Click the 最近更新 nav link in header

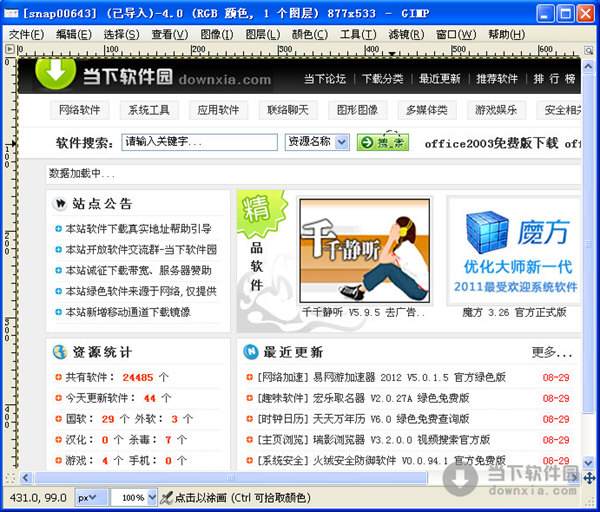pos(440,79)
